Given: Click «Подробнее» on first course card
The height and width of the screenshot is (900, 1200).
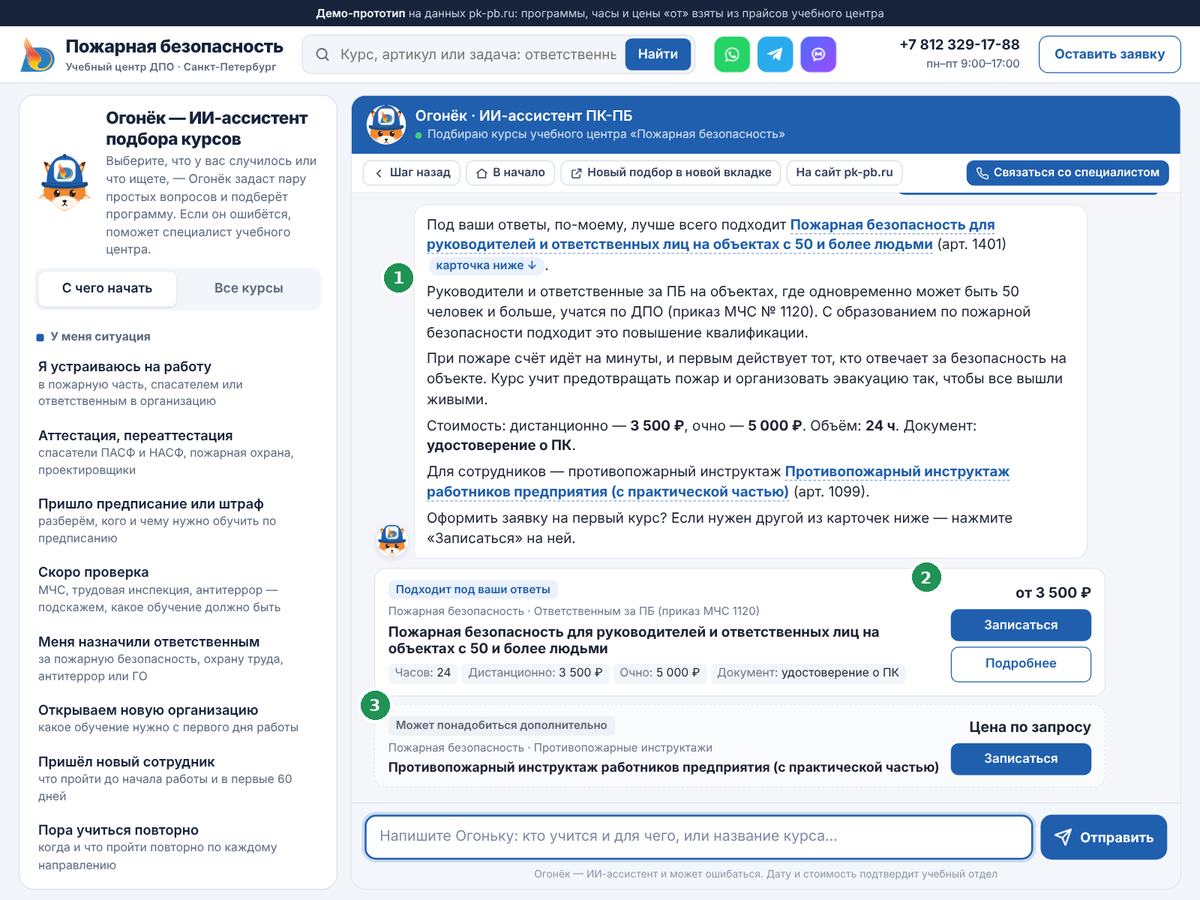Looking at the screenshot, I should (x=1020, y=663).
